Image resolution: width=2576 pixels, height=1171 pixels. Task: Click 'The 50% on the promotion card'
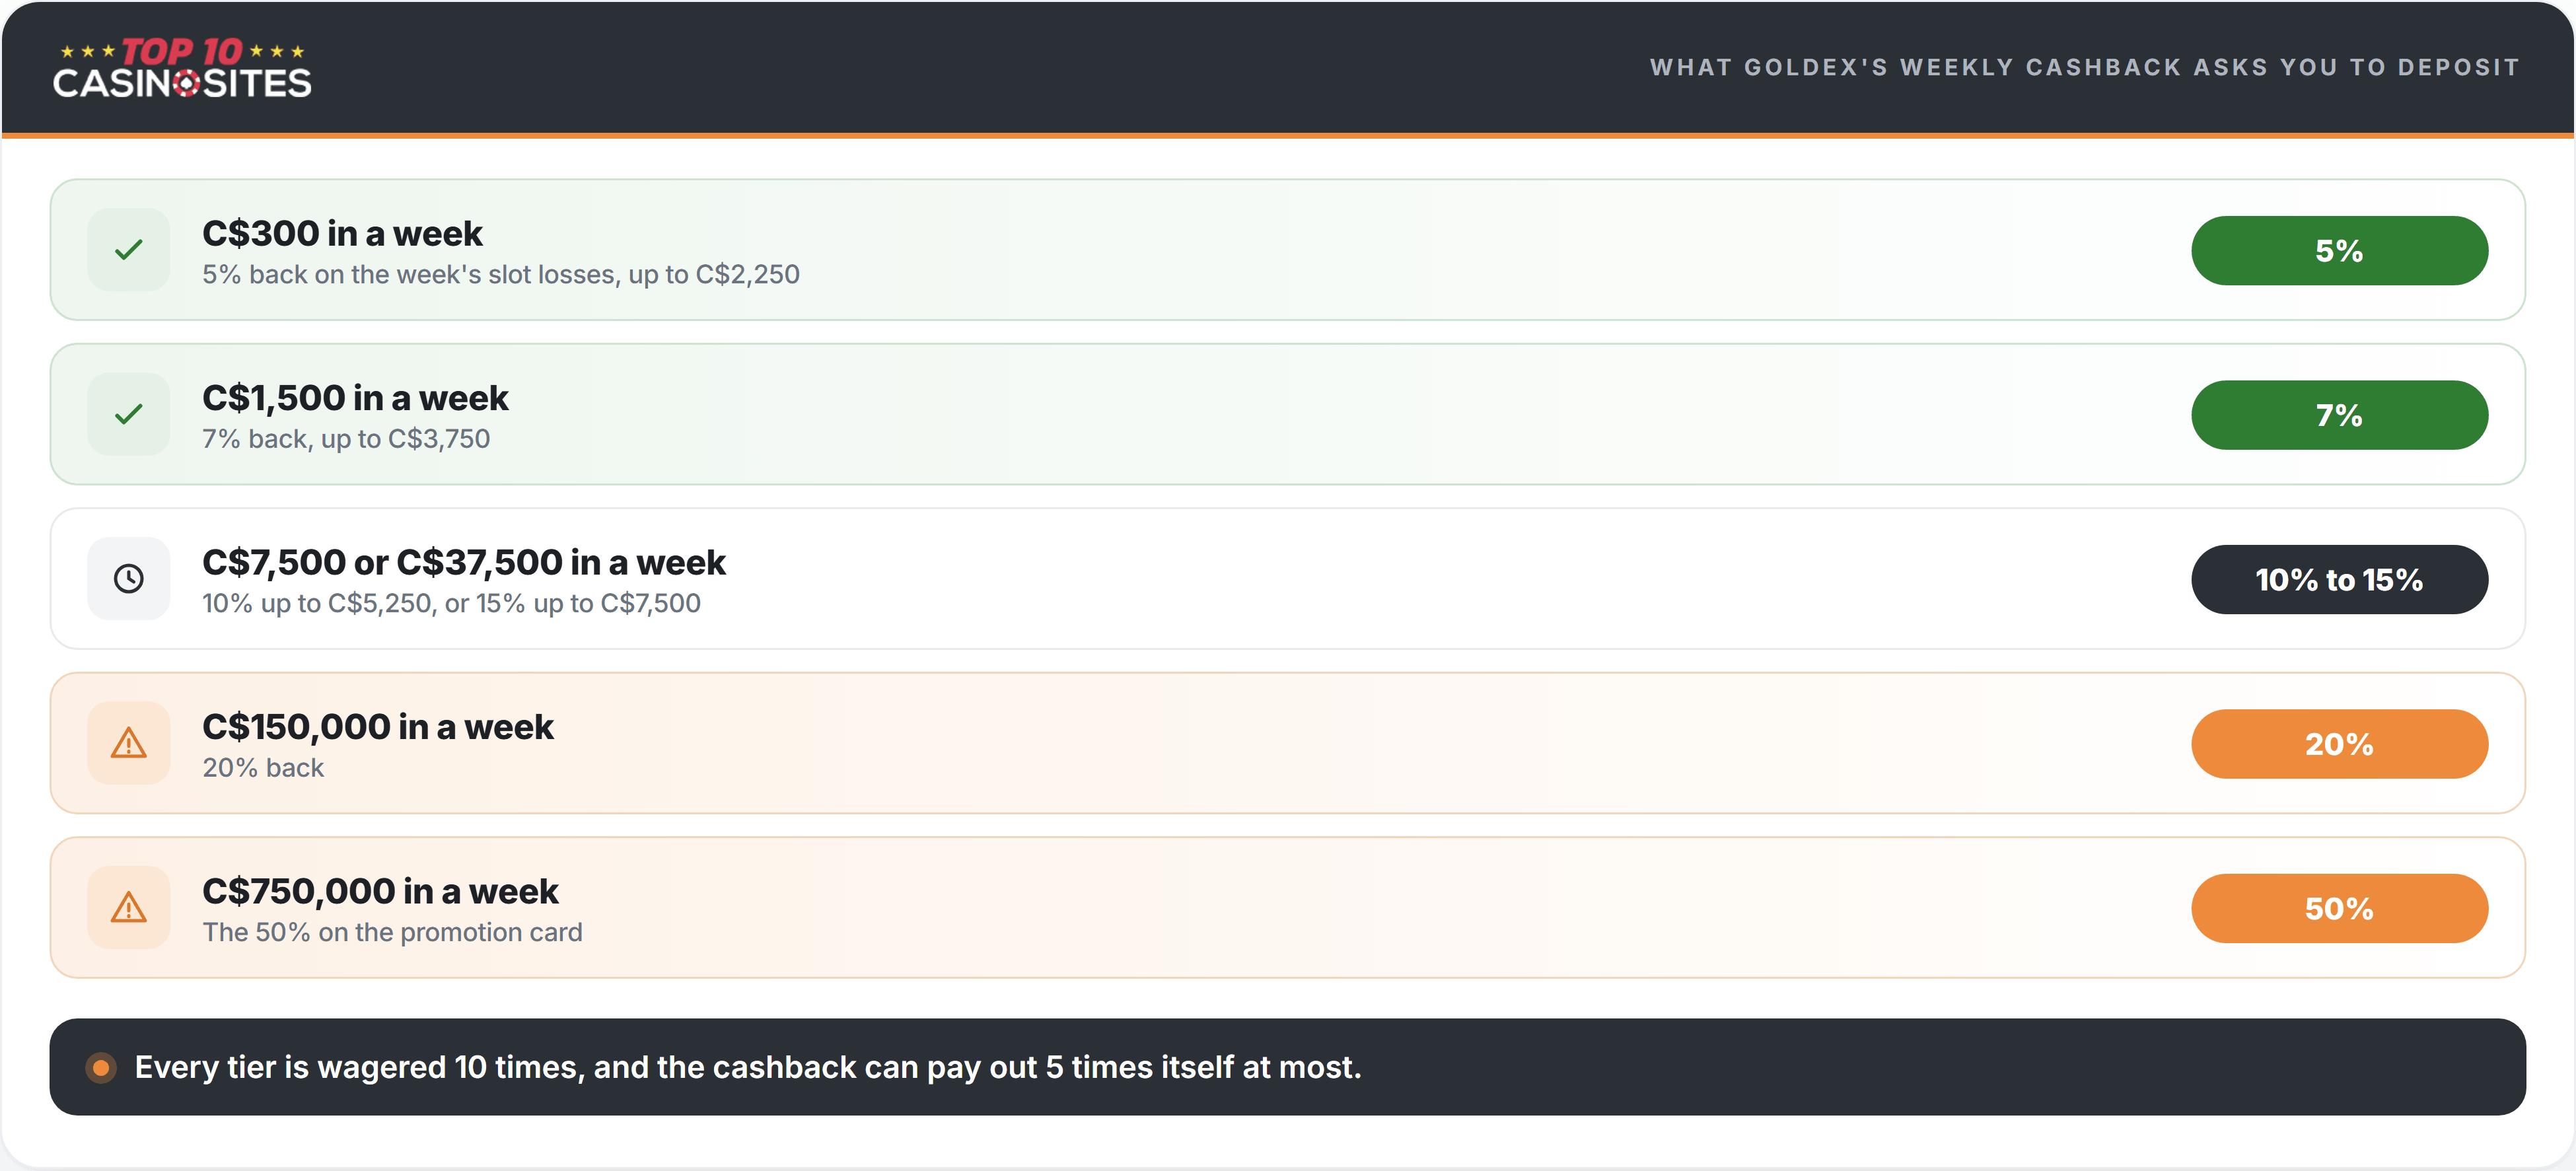pyautogui.click(x=392, y=933)
